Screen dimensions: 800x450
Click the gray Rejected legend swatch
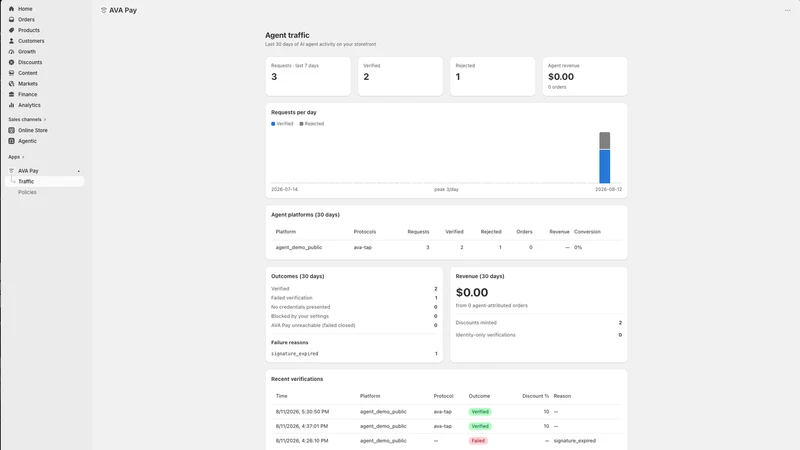tap(301, 123)
